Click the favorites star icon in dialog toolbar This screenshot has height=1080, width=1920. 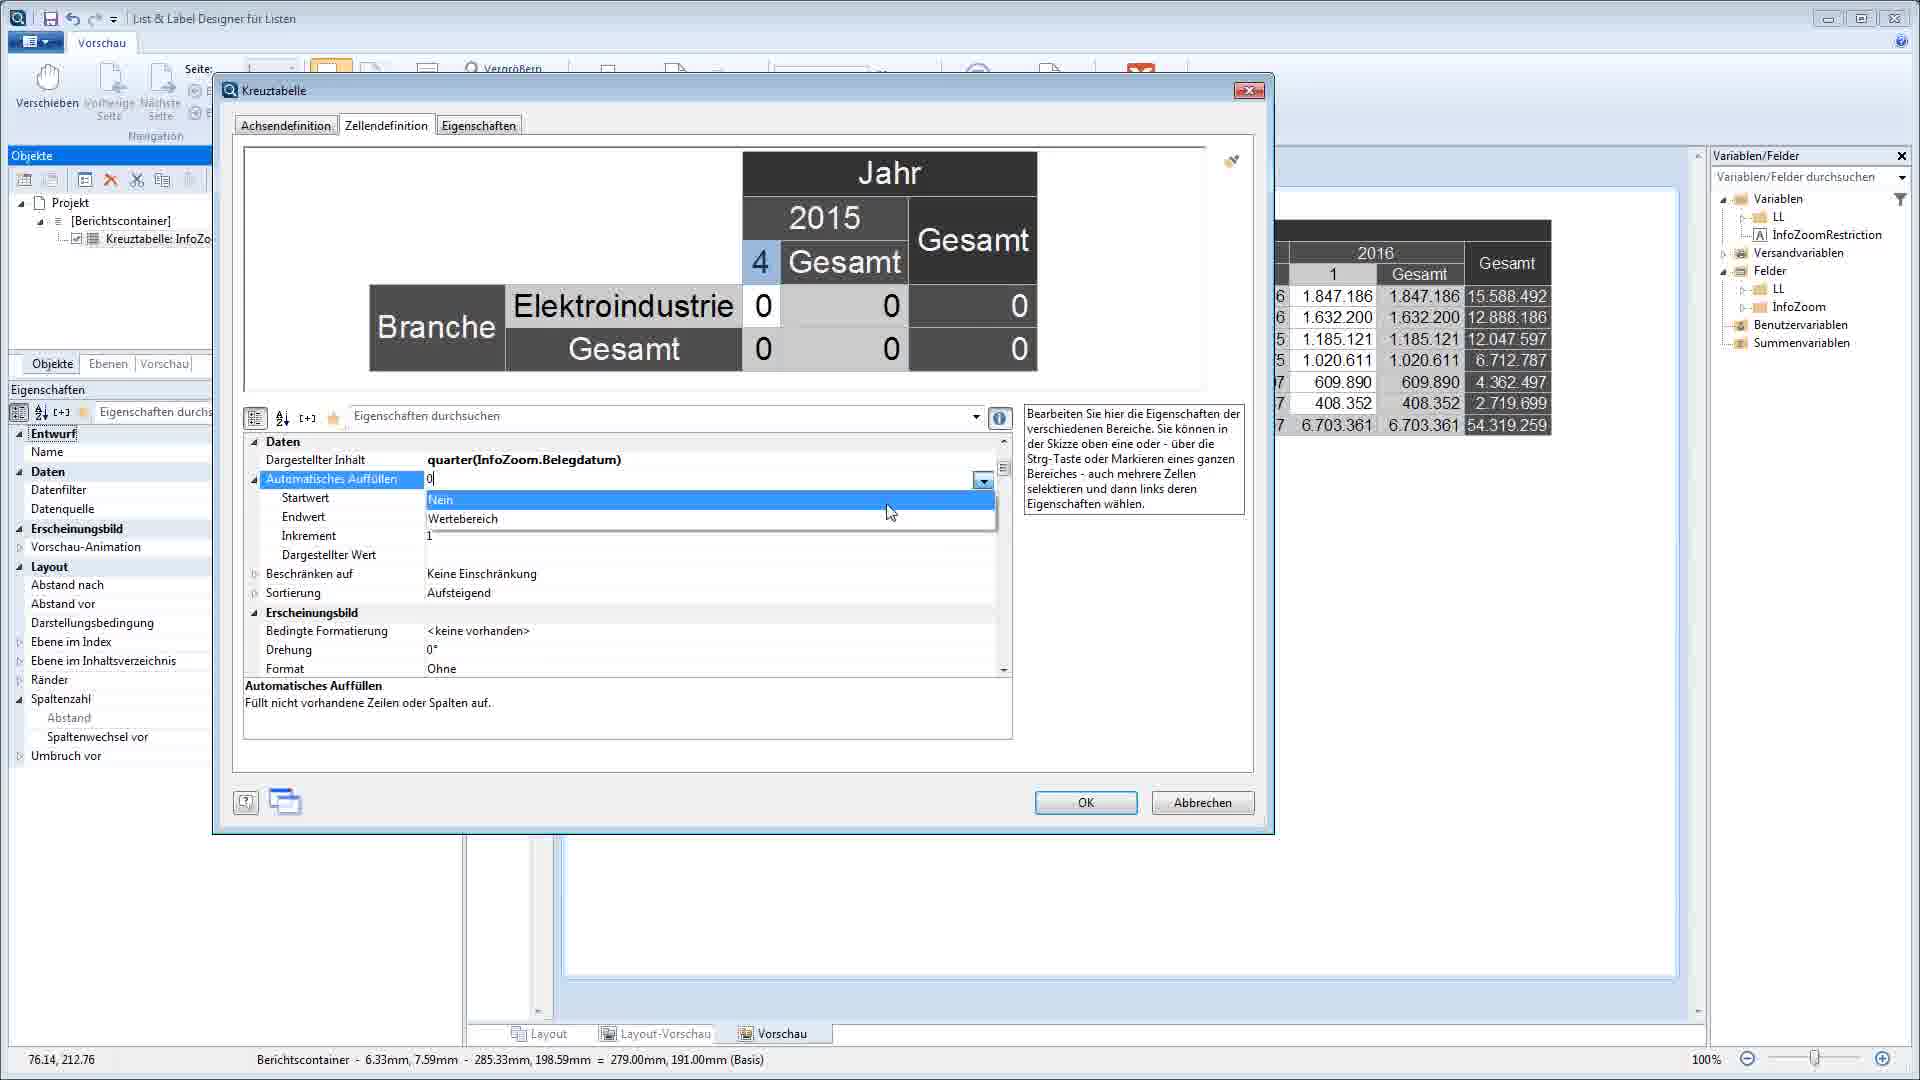click(x=333, y=418)
